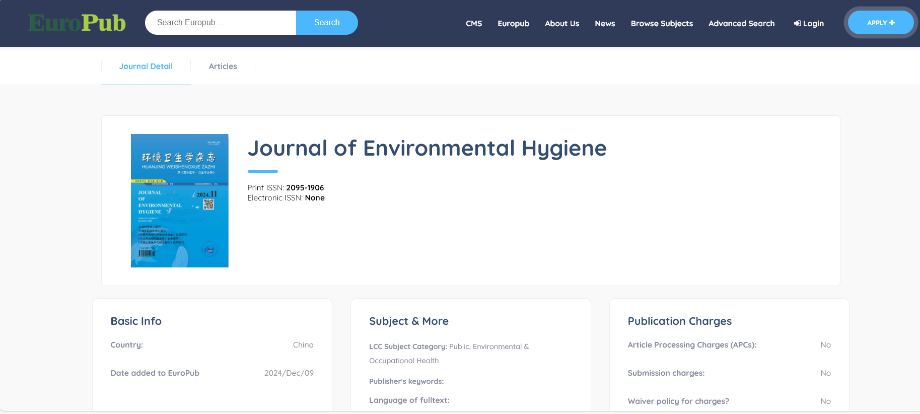Viewport: 920px width, 414px height.
Task: Click the Submission charges label
Action: (x=666, y=373)
